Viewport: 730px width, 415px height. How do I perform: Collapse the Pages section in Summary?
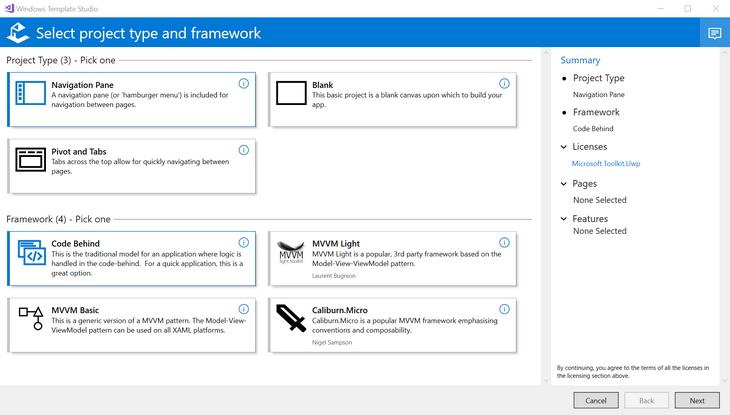coord(564,184)
